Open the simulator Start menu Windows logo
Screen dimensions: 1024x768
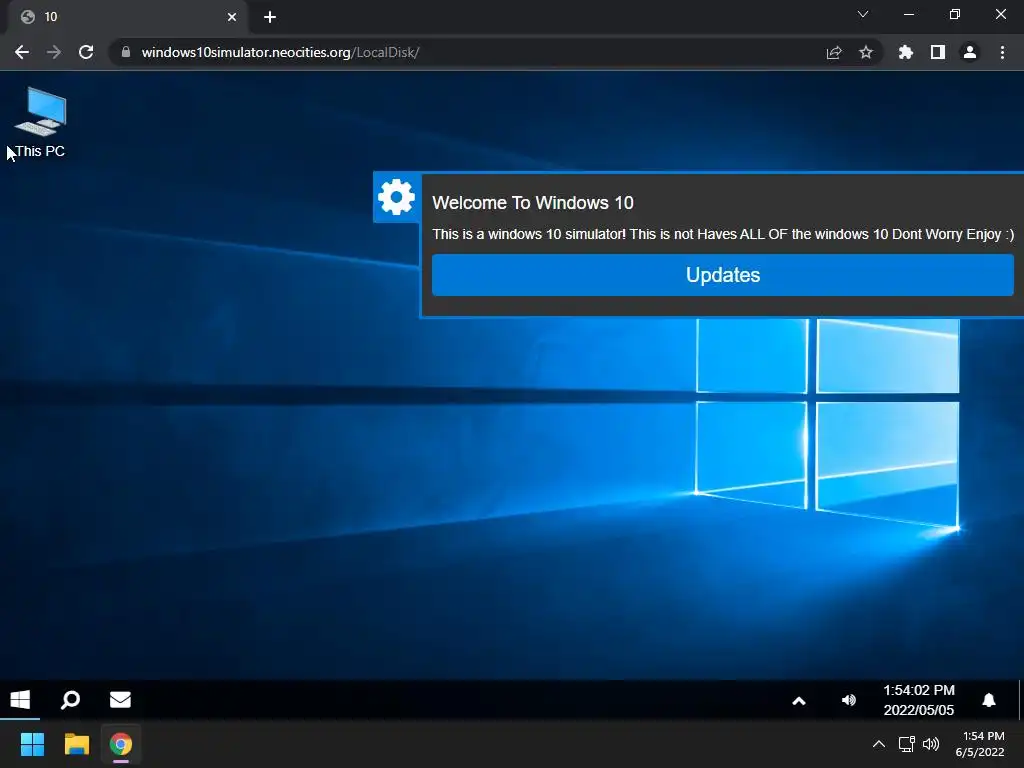(x=20, y=699)
